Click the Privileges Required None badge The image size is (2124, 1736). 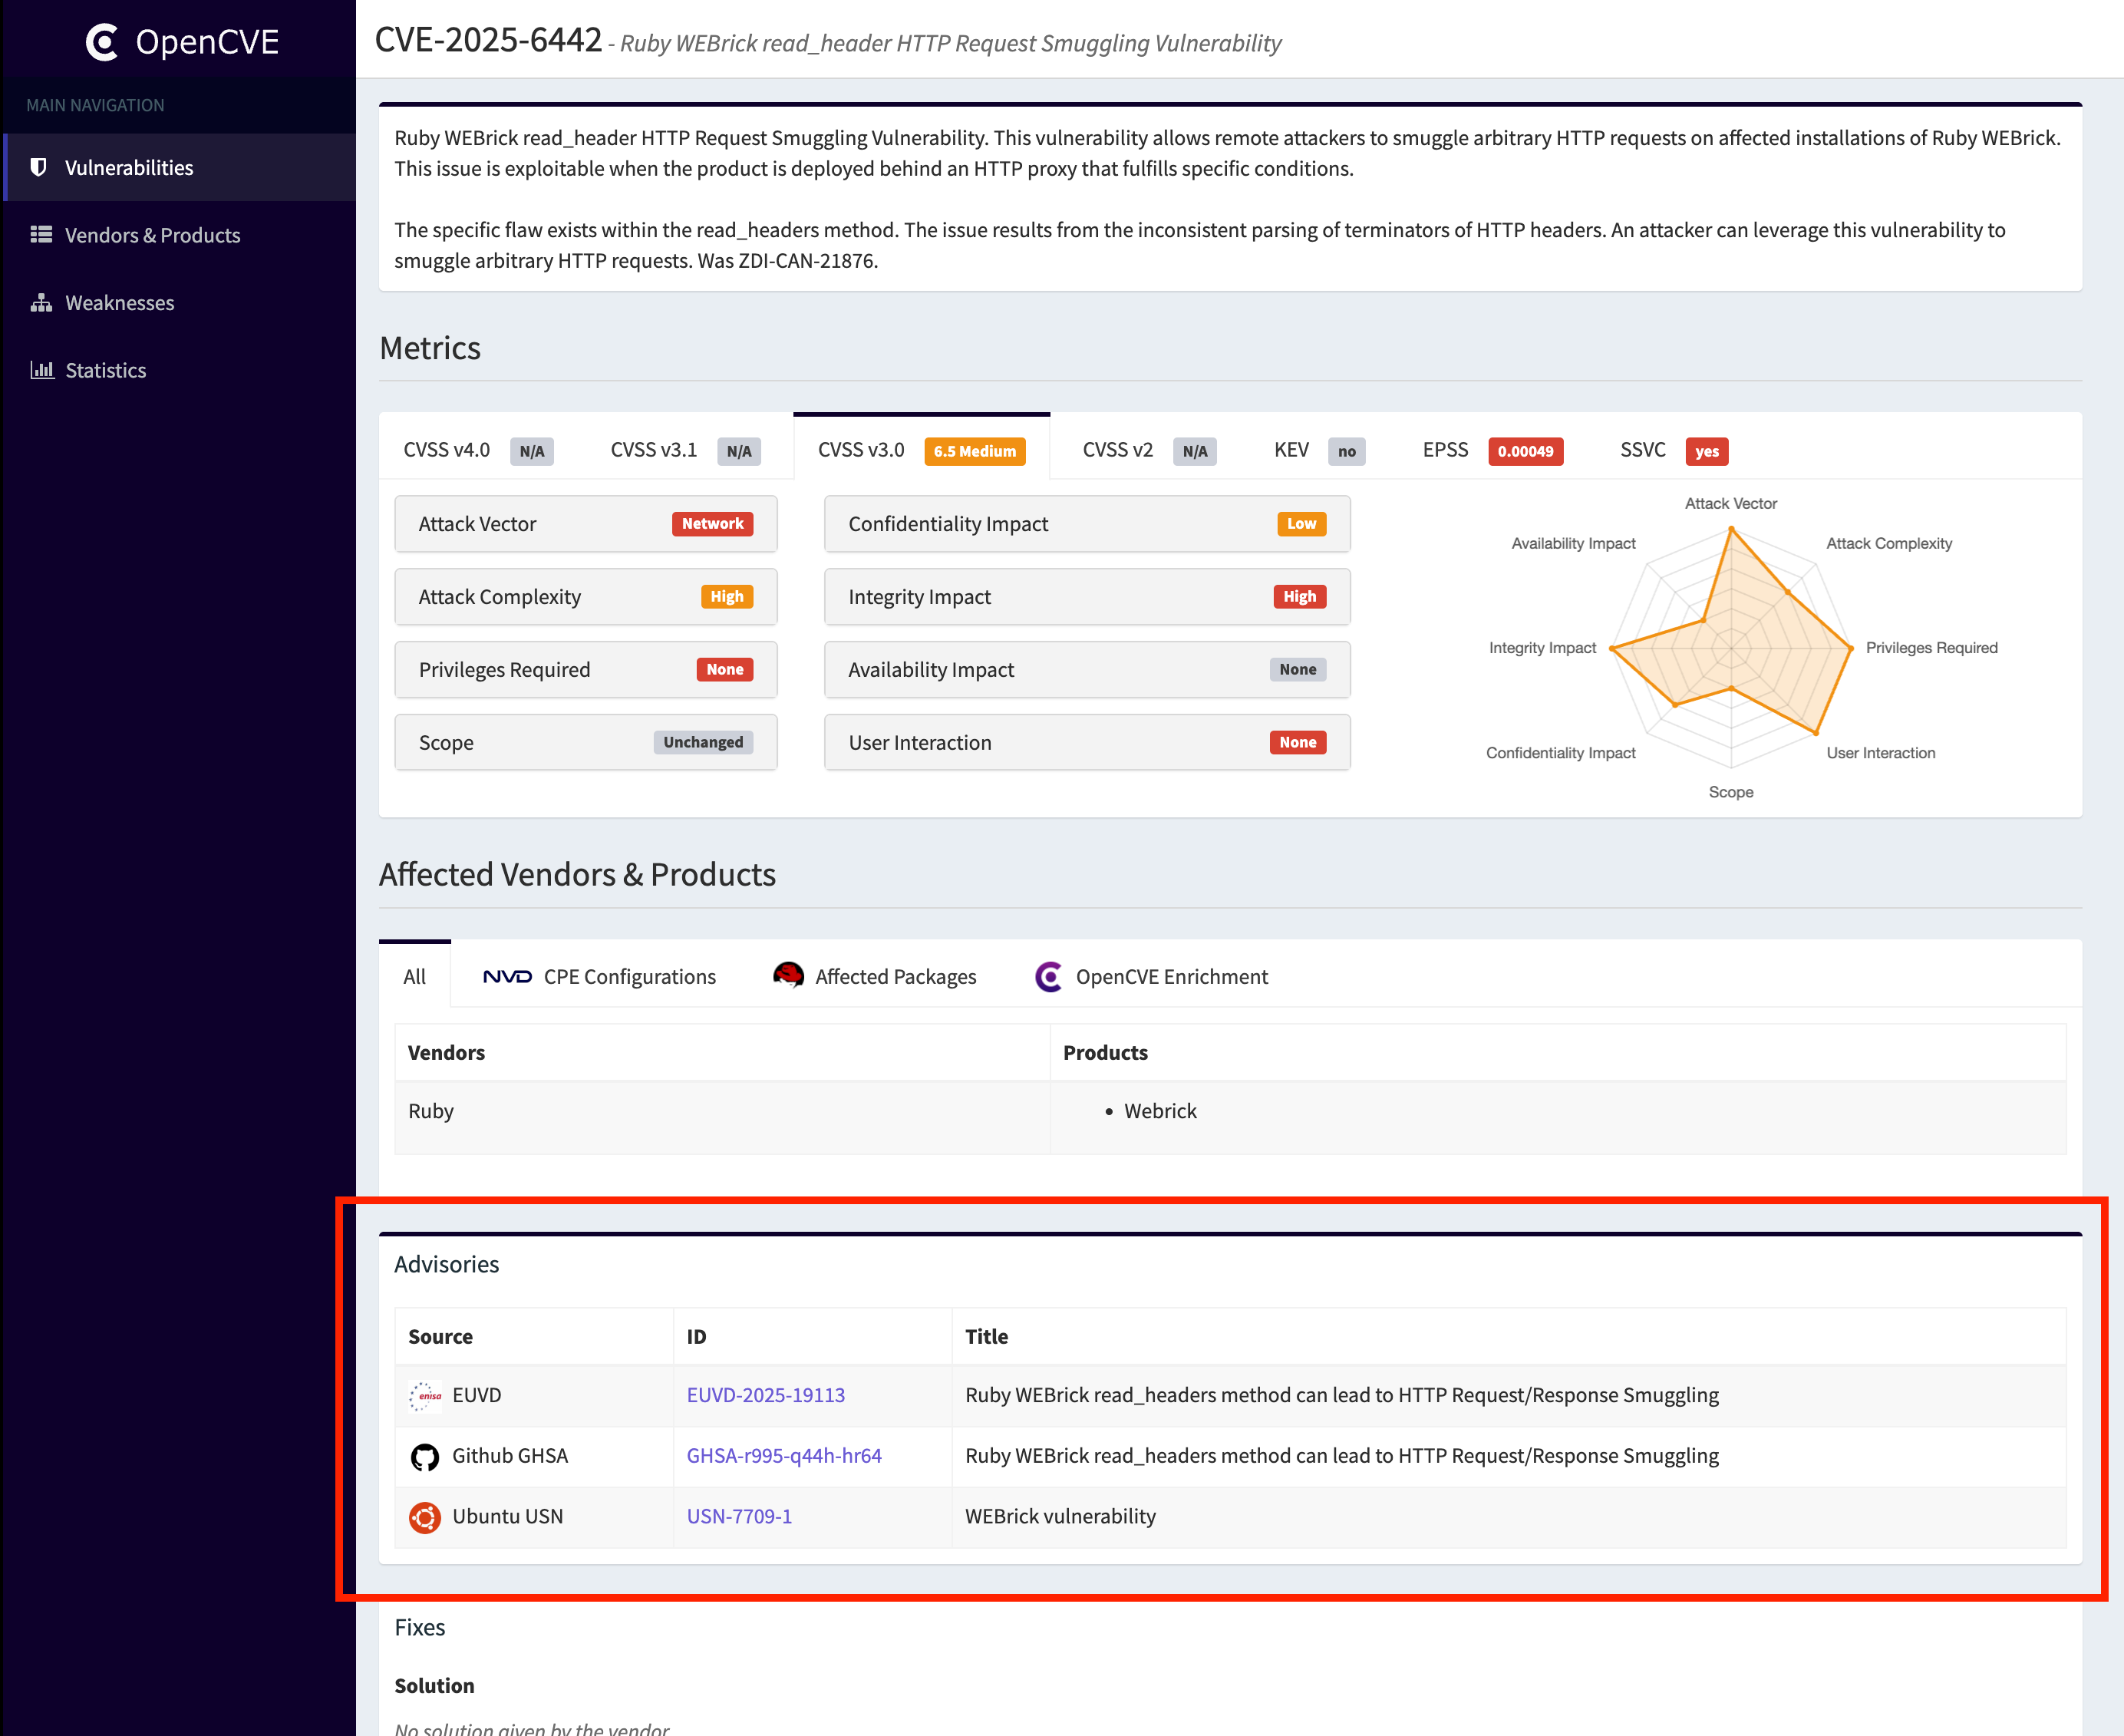[x=725, y=669]
